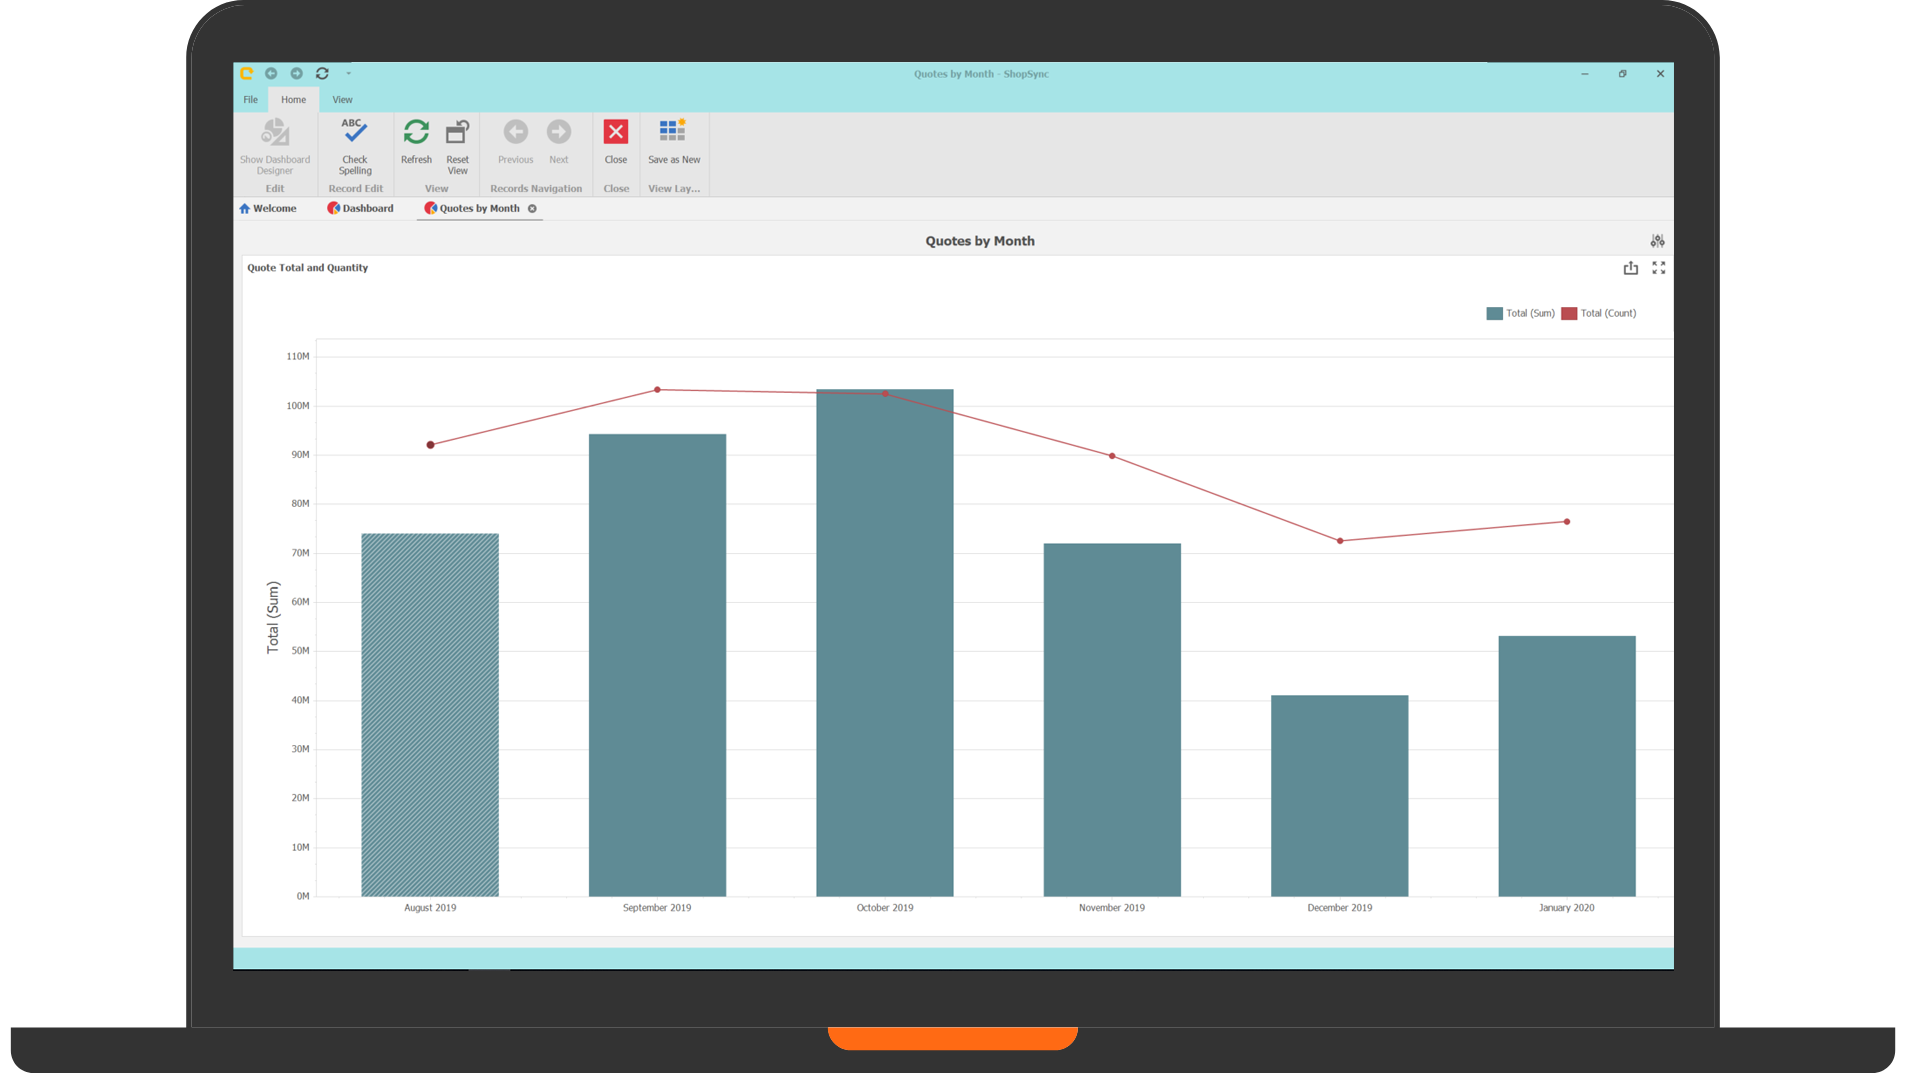
Task: Click the Total (Sum) legend swatch
Action: pos(1494,314)
